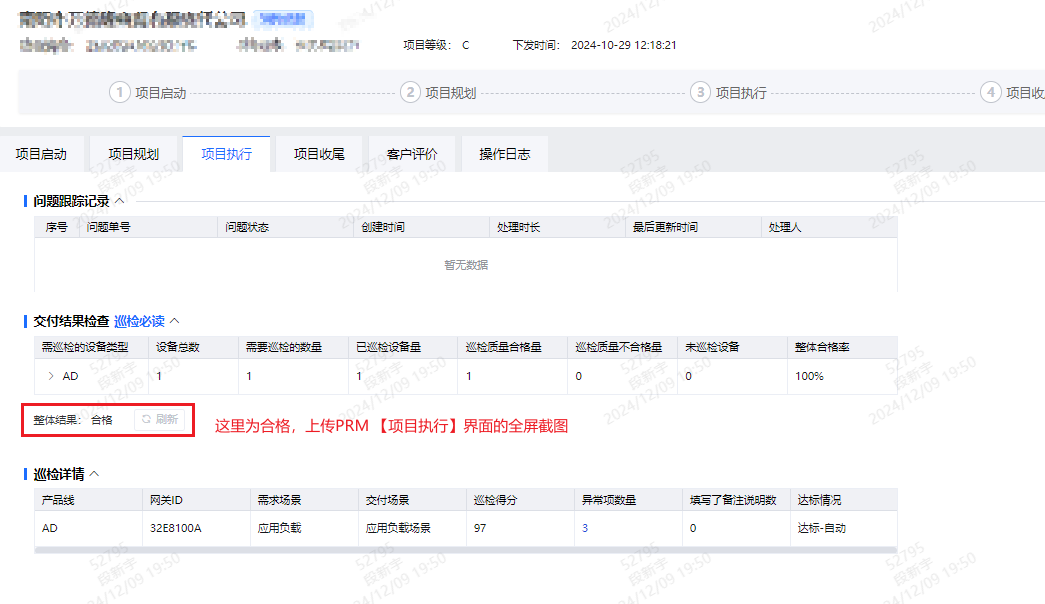Select the 项目执行 tab
Viewport: 1045px width, 604px height.
pyautogui.click(x=226, y=154)
